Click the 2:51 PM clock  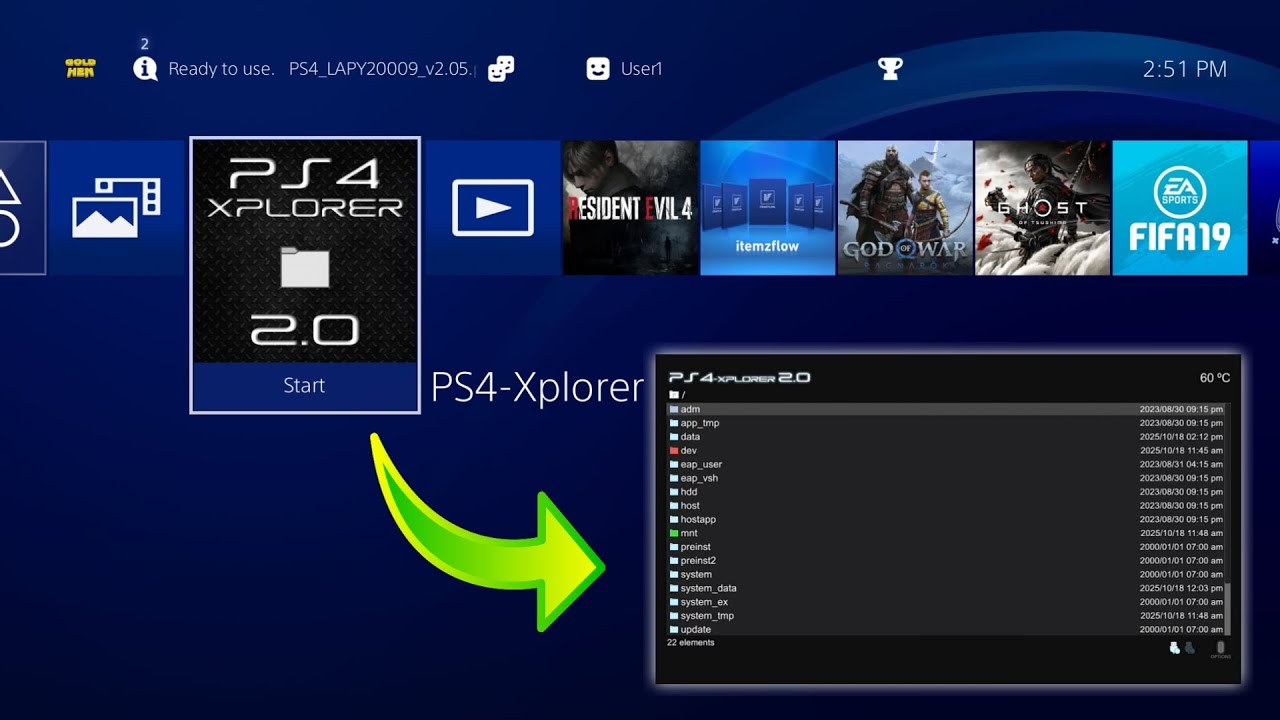click(1185, 69)
